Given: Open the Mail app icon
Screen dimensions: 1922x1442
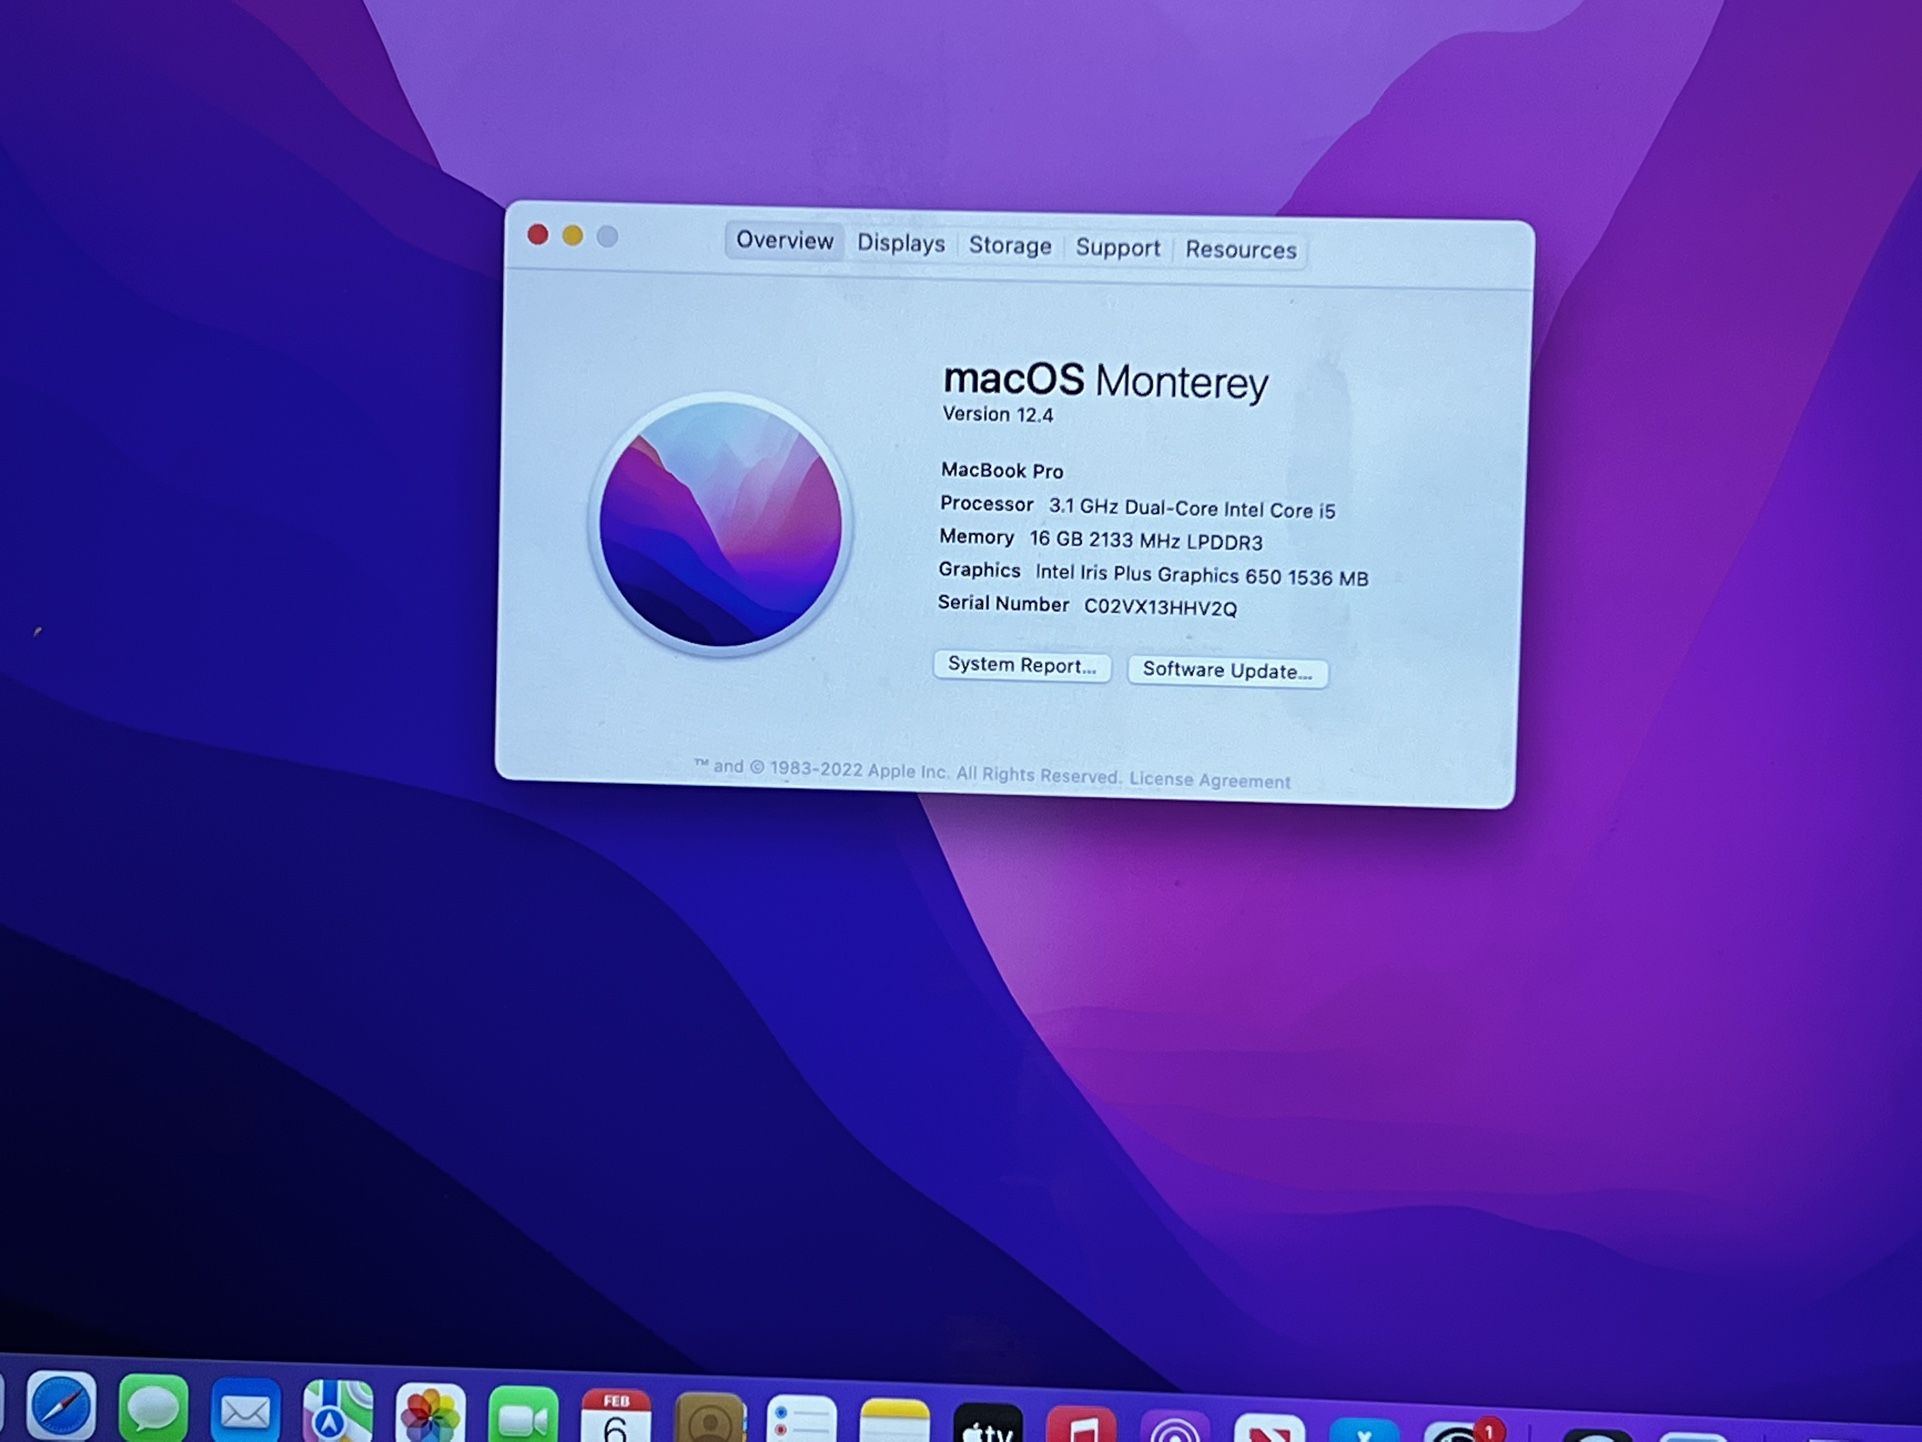Looking at the screenshot, I should click(245, 1412).
